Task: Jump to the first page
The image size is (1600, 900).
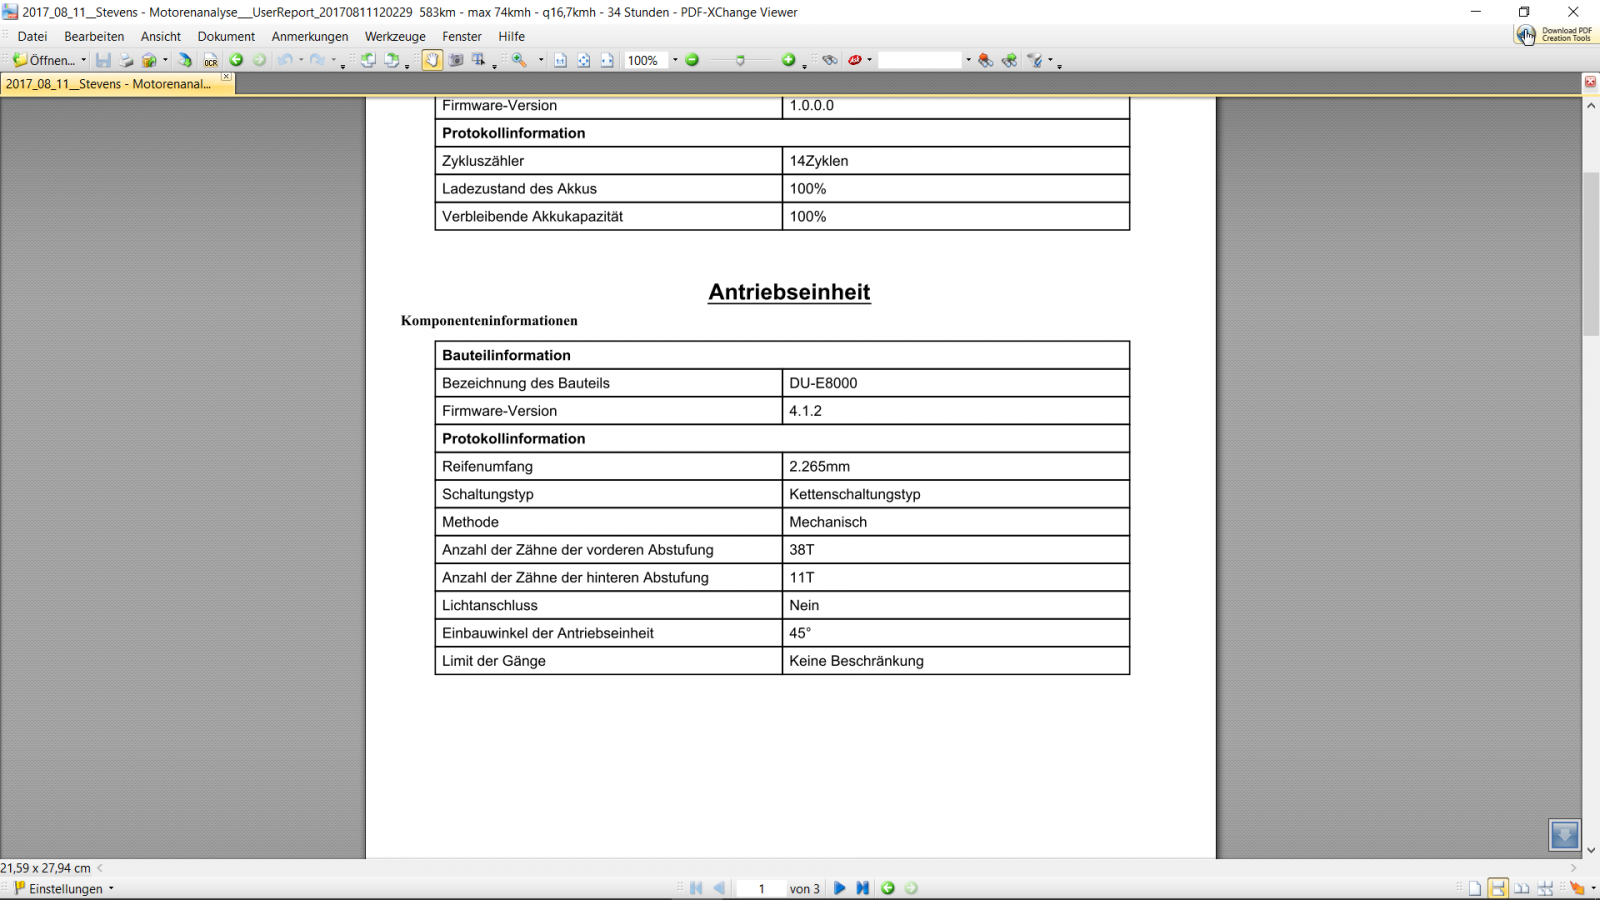Action: [x=696, y=888]
